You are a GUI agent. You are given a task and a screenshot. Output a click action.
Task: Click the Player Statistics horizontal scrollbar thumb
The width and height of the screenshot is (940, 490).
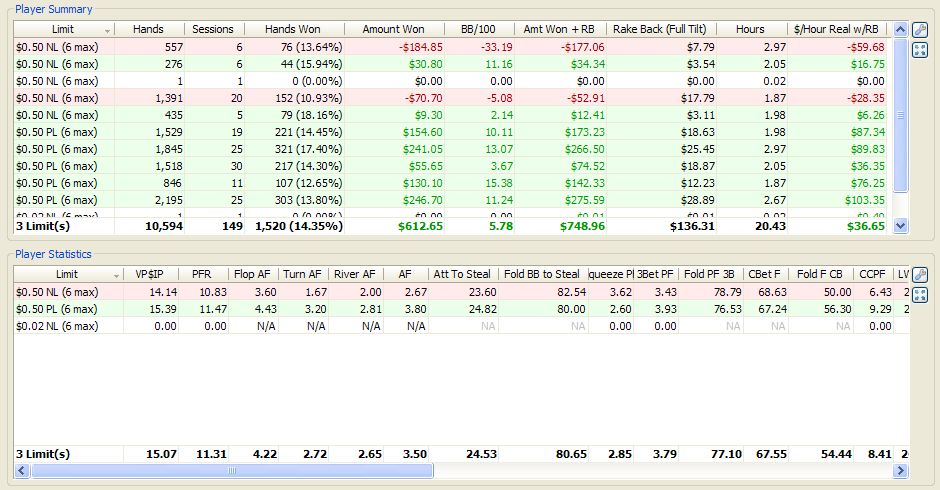click(x=229, y=470)
